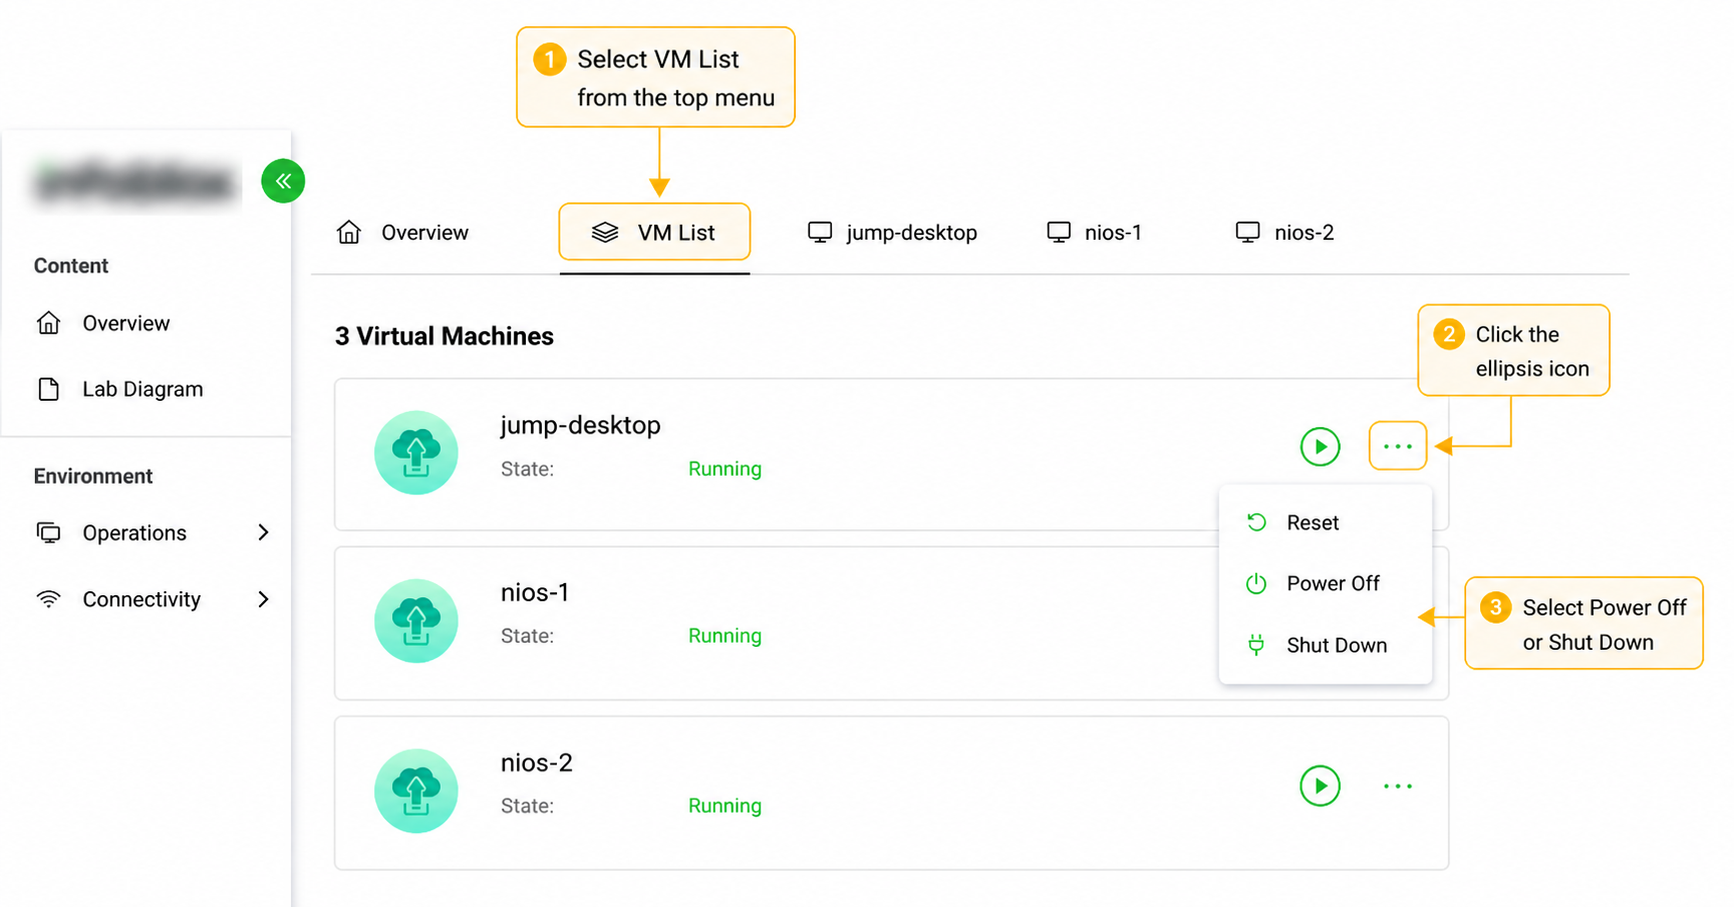This screenshot has width=1734, height=907.
Task: Click the Content section heading in sidebar
Action: 71,266
